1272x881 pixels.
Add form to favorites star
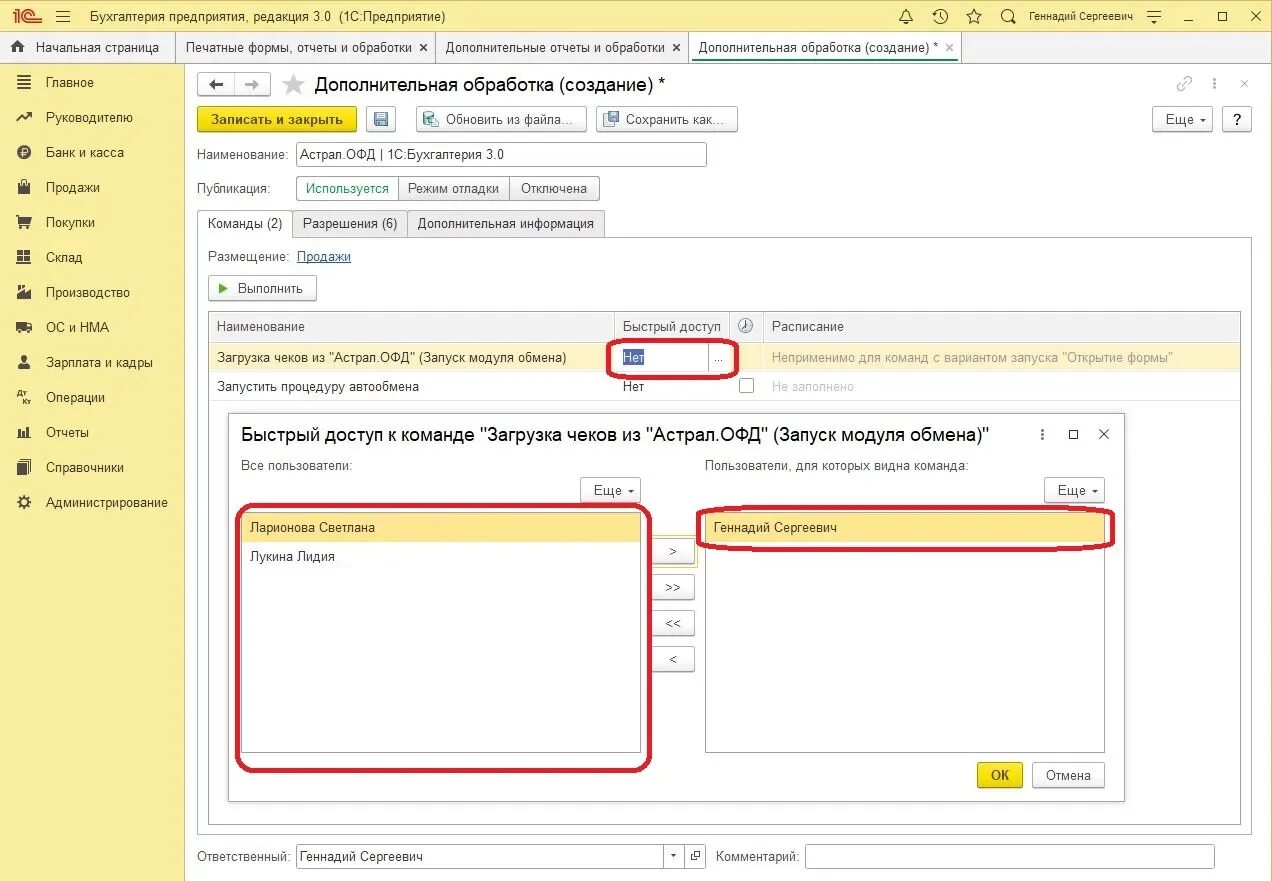coord(292,85)
